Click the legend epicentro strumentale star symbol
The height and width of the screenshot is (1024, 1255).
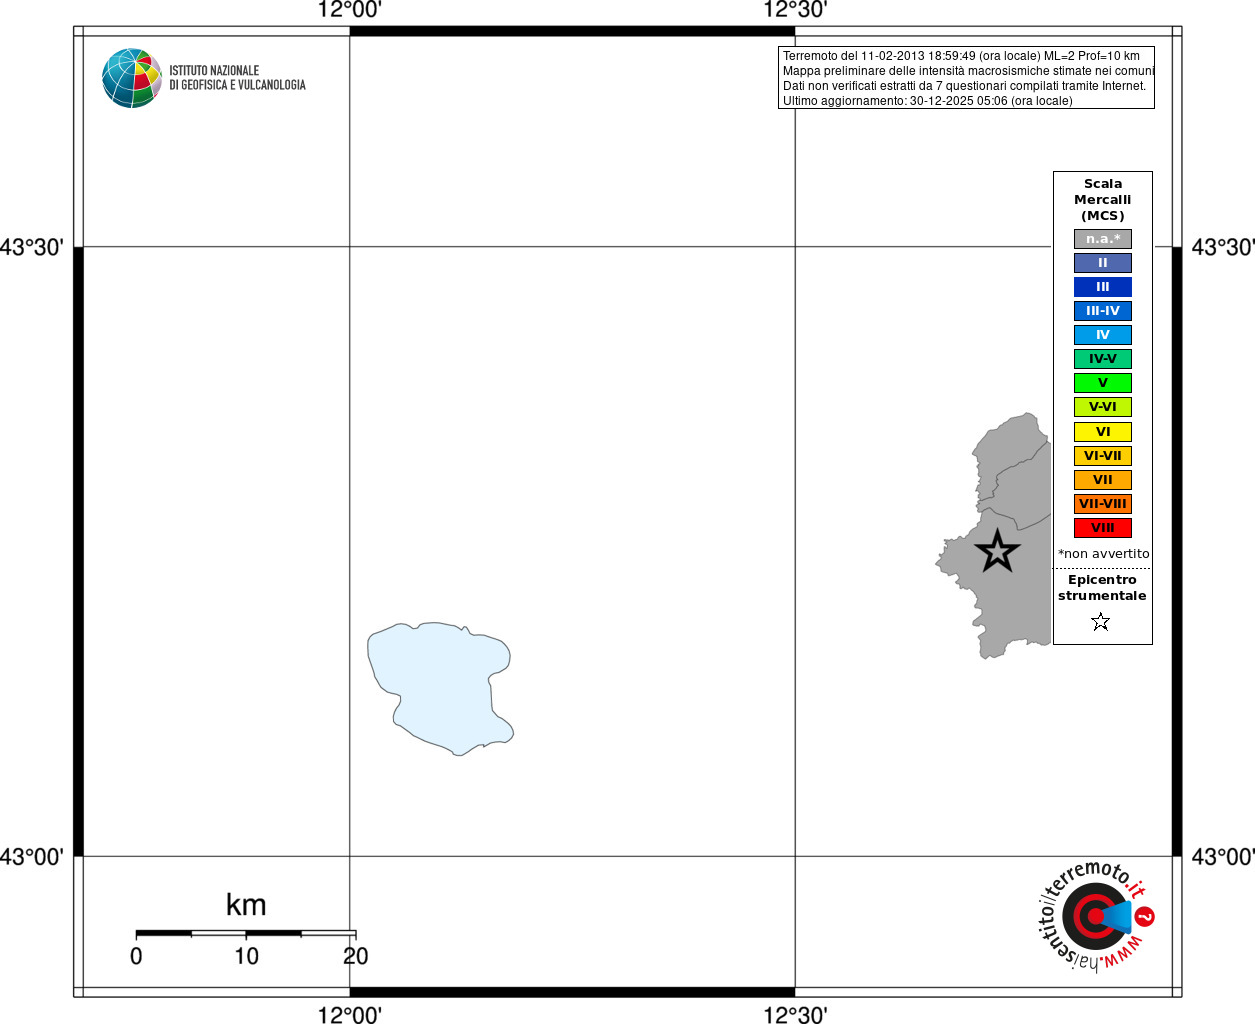pos(1101,622)
